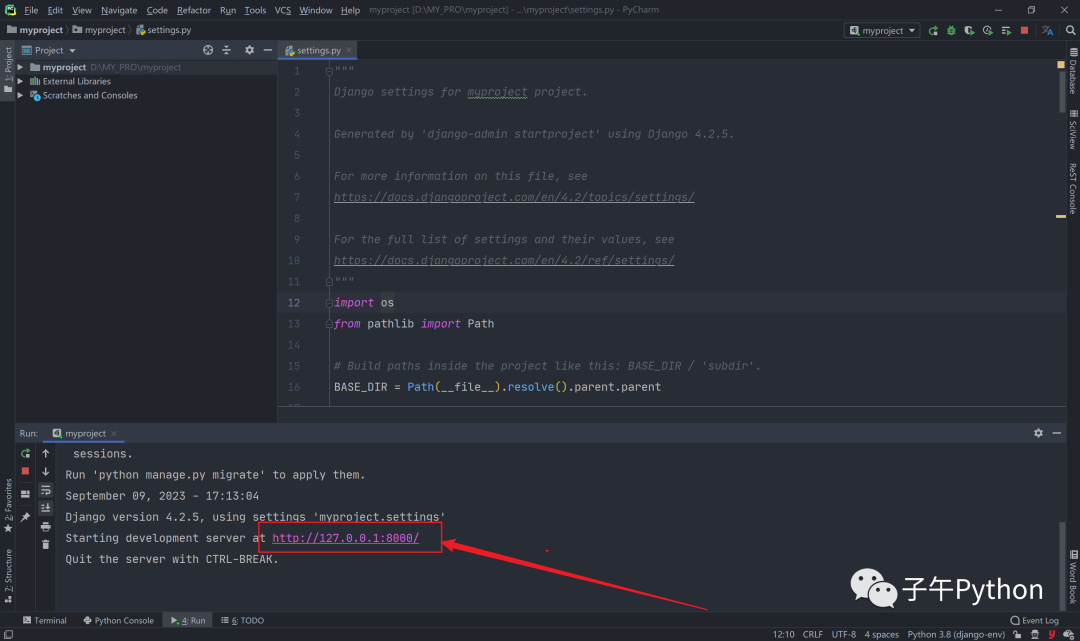This screenshot has height=641, width=1080.
Task: Open the File menu
Action: coord(31,10)
